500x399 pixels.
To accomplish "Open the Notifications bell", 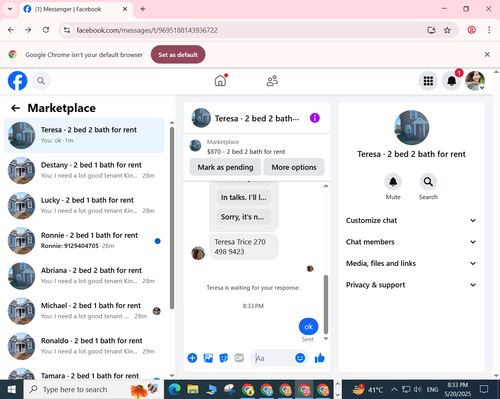I will pyautogui.click(x=452, y=81).
